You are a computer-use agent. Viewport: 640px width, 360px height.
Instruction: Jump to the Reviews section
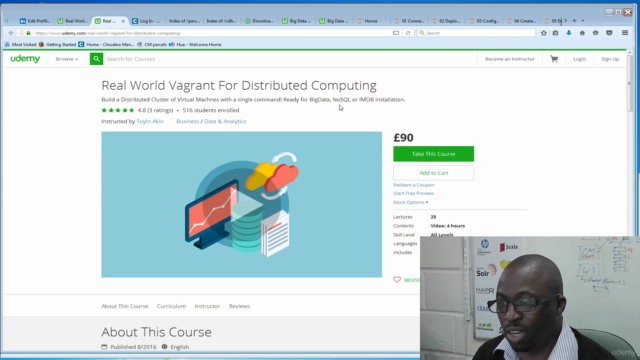(239, 306)
